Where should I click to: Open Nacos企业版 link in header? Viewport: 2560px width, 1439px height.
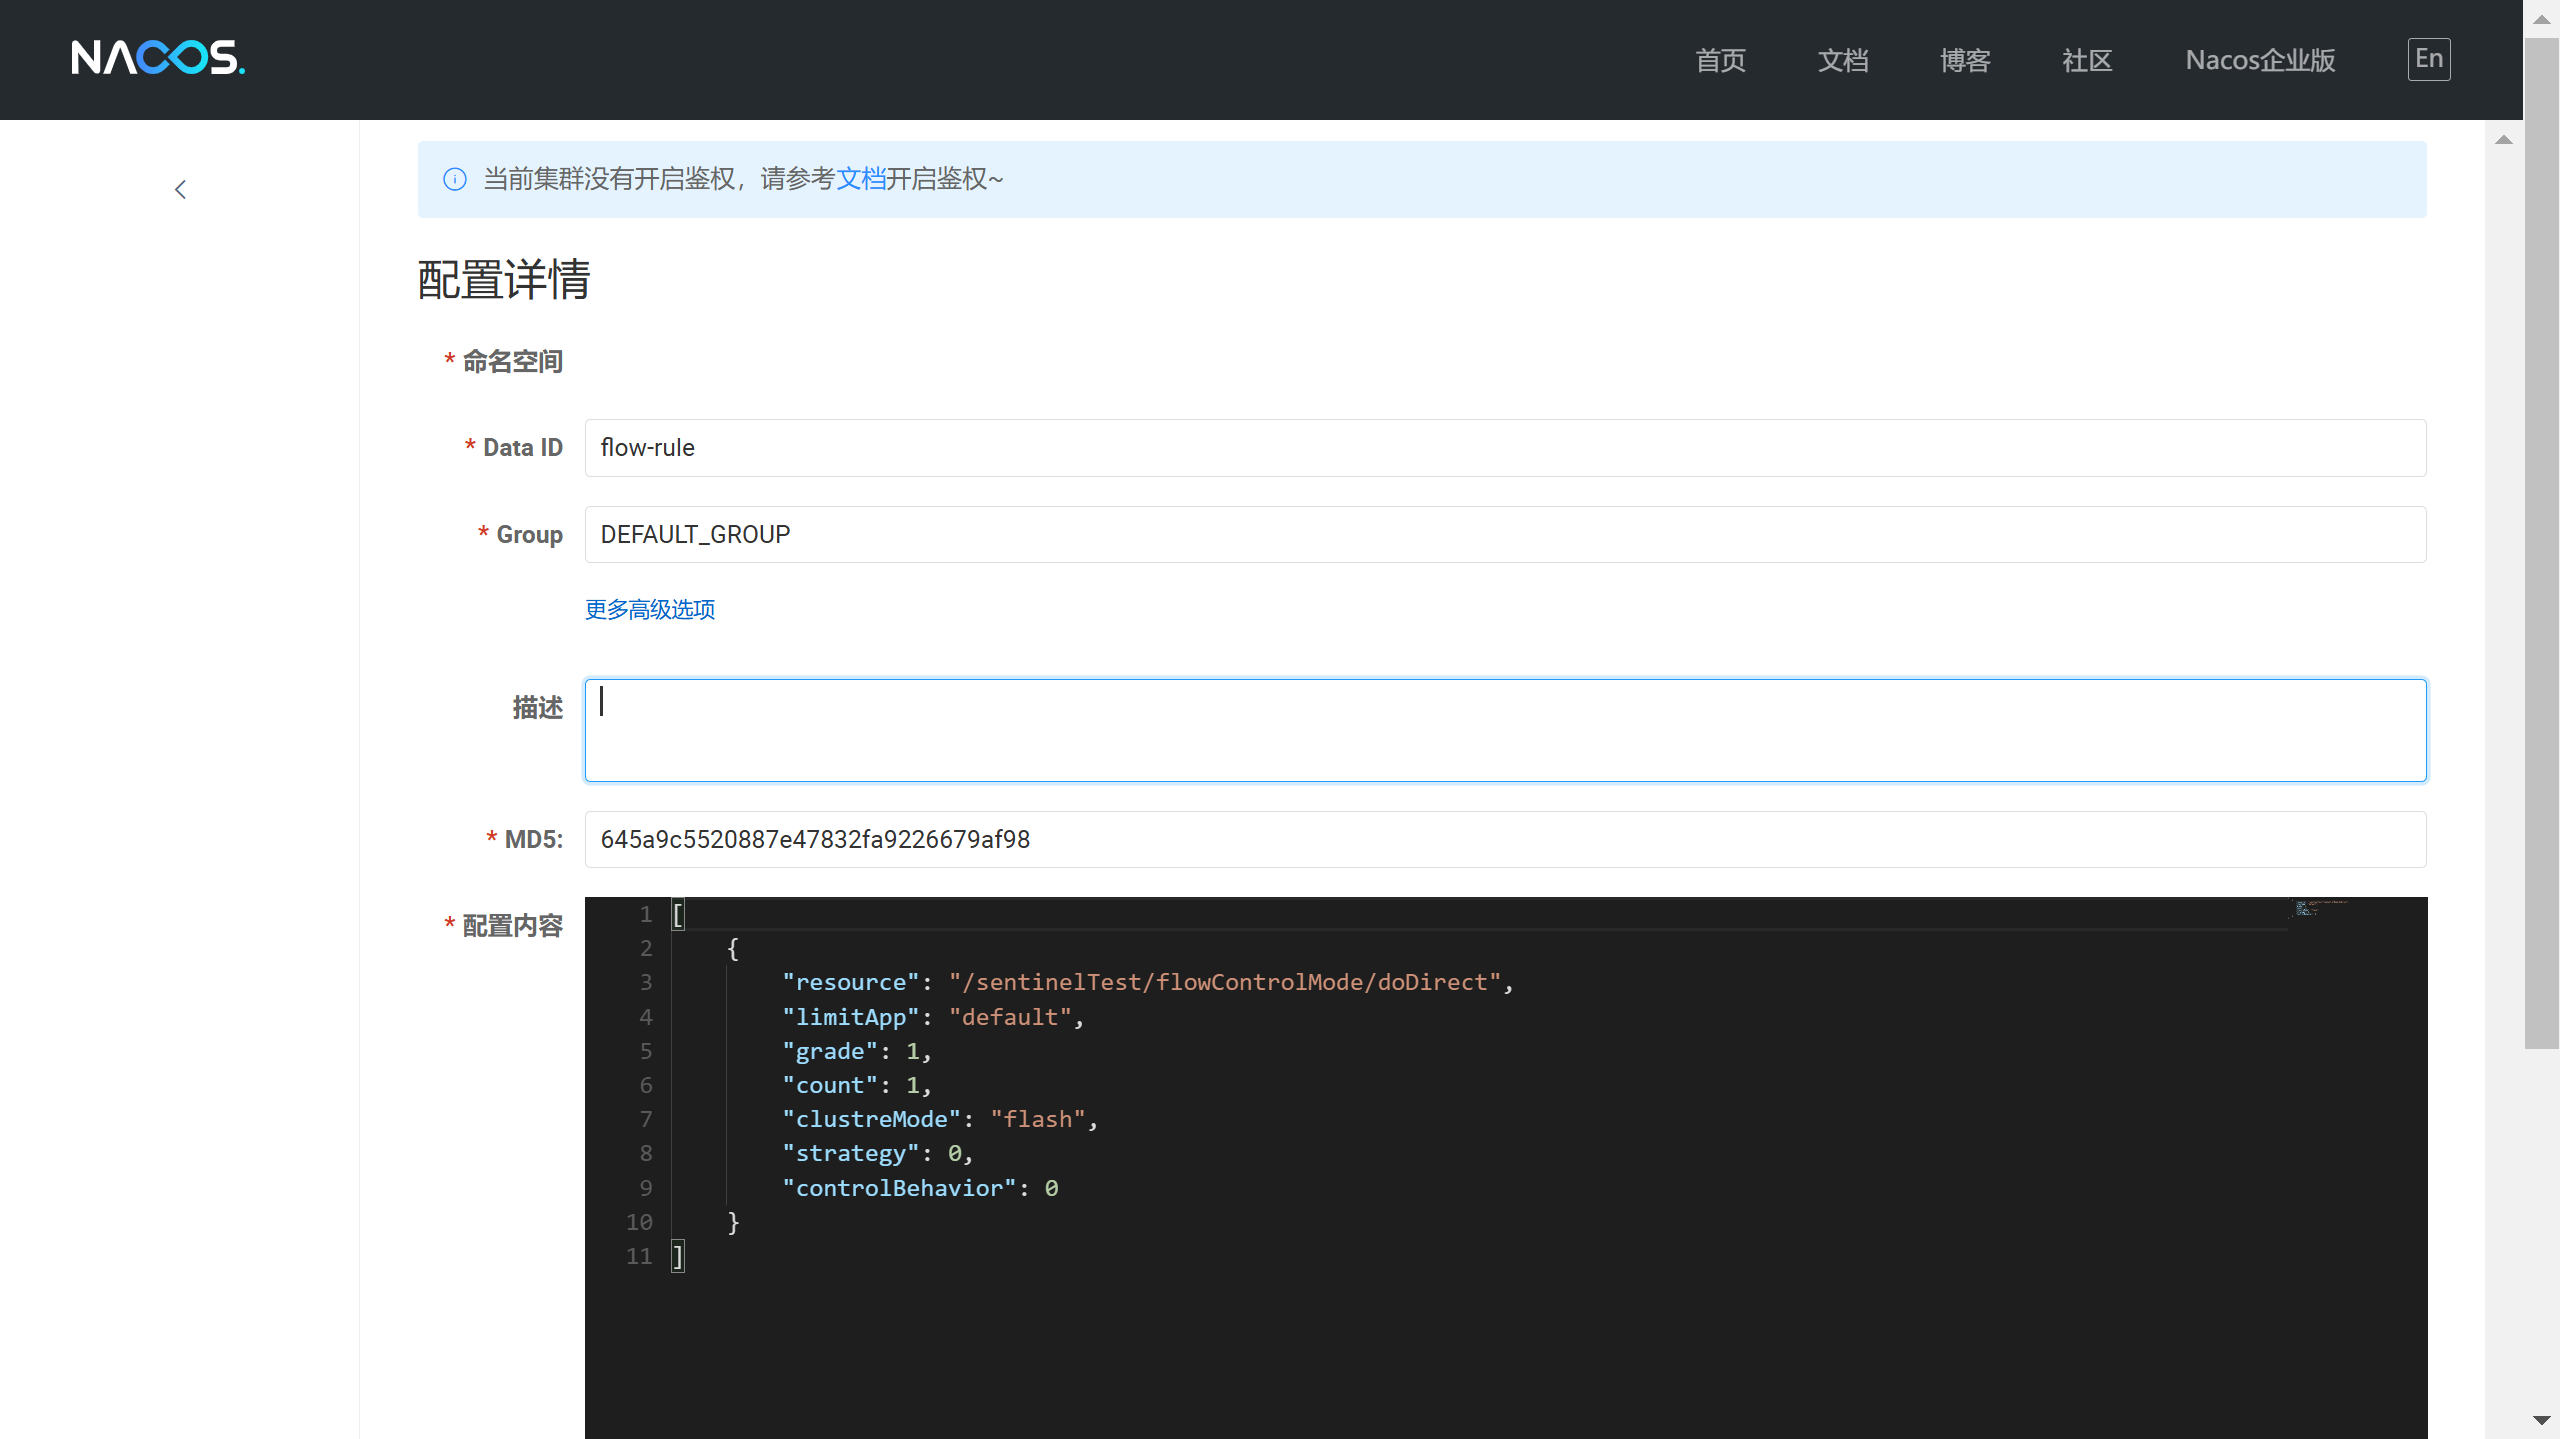pos(2260,60)
